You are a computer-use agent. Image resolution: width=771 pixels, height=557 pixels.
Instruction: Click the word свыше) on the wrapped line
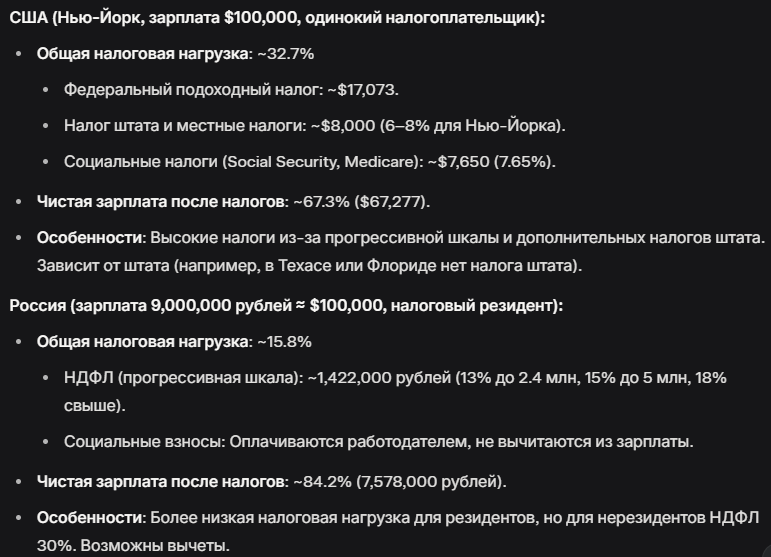click(x=95, y=406)
